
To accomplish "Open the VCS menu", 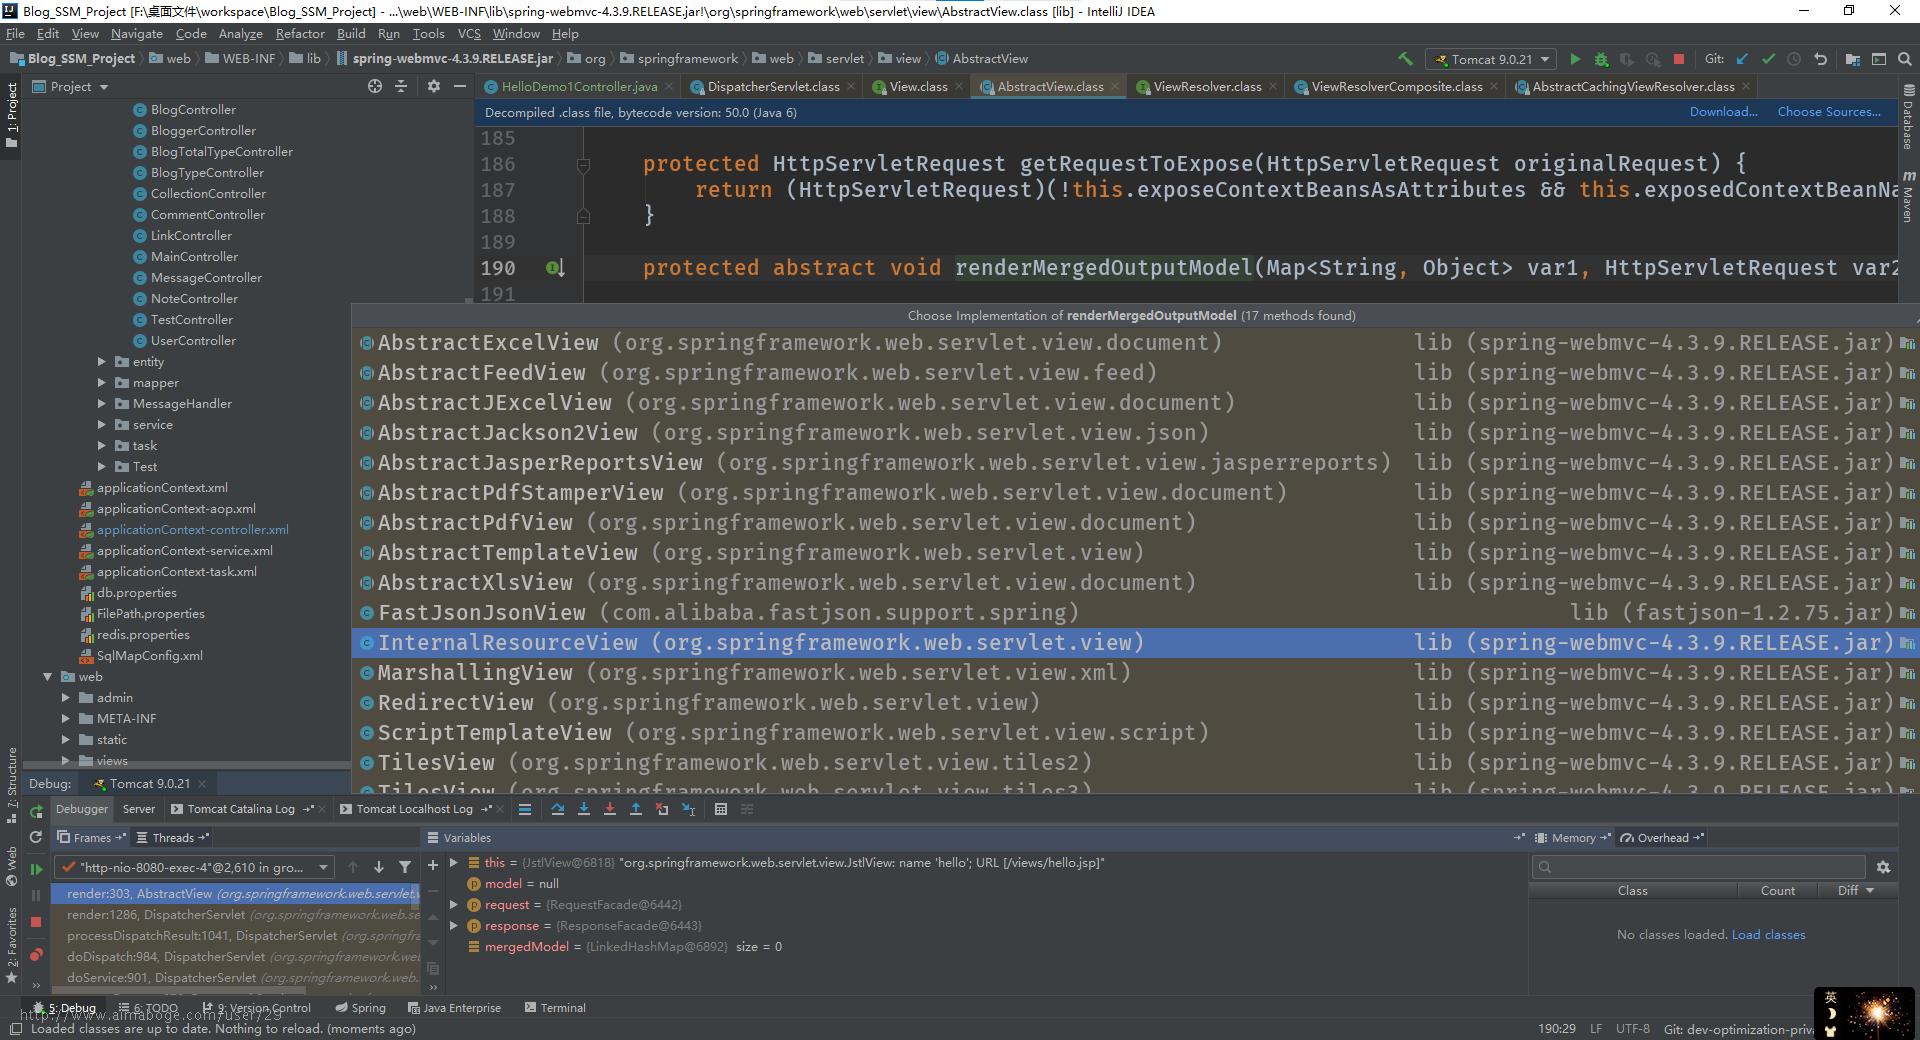I will point(469,33).
